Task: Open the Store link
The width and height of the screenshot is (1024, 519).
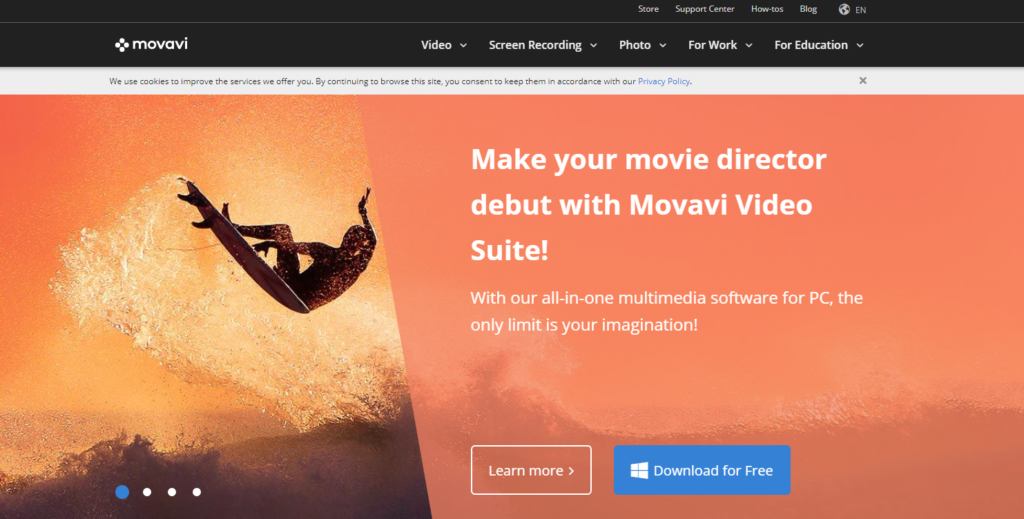Action: (x=648, y=9)
